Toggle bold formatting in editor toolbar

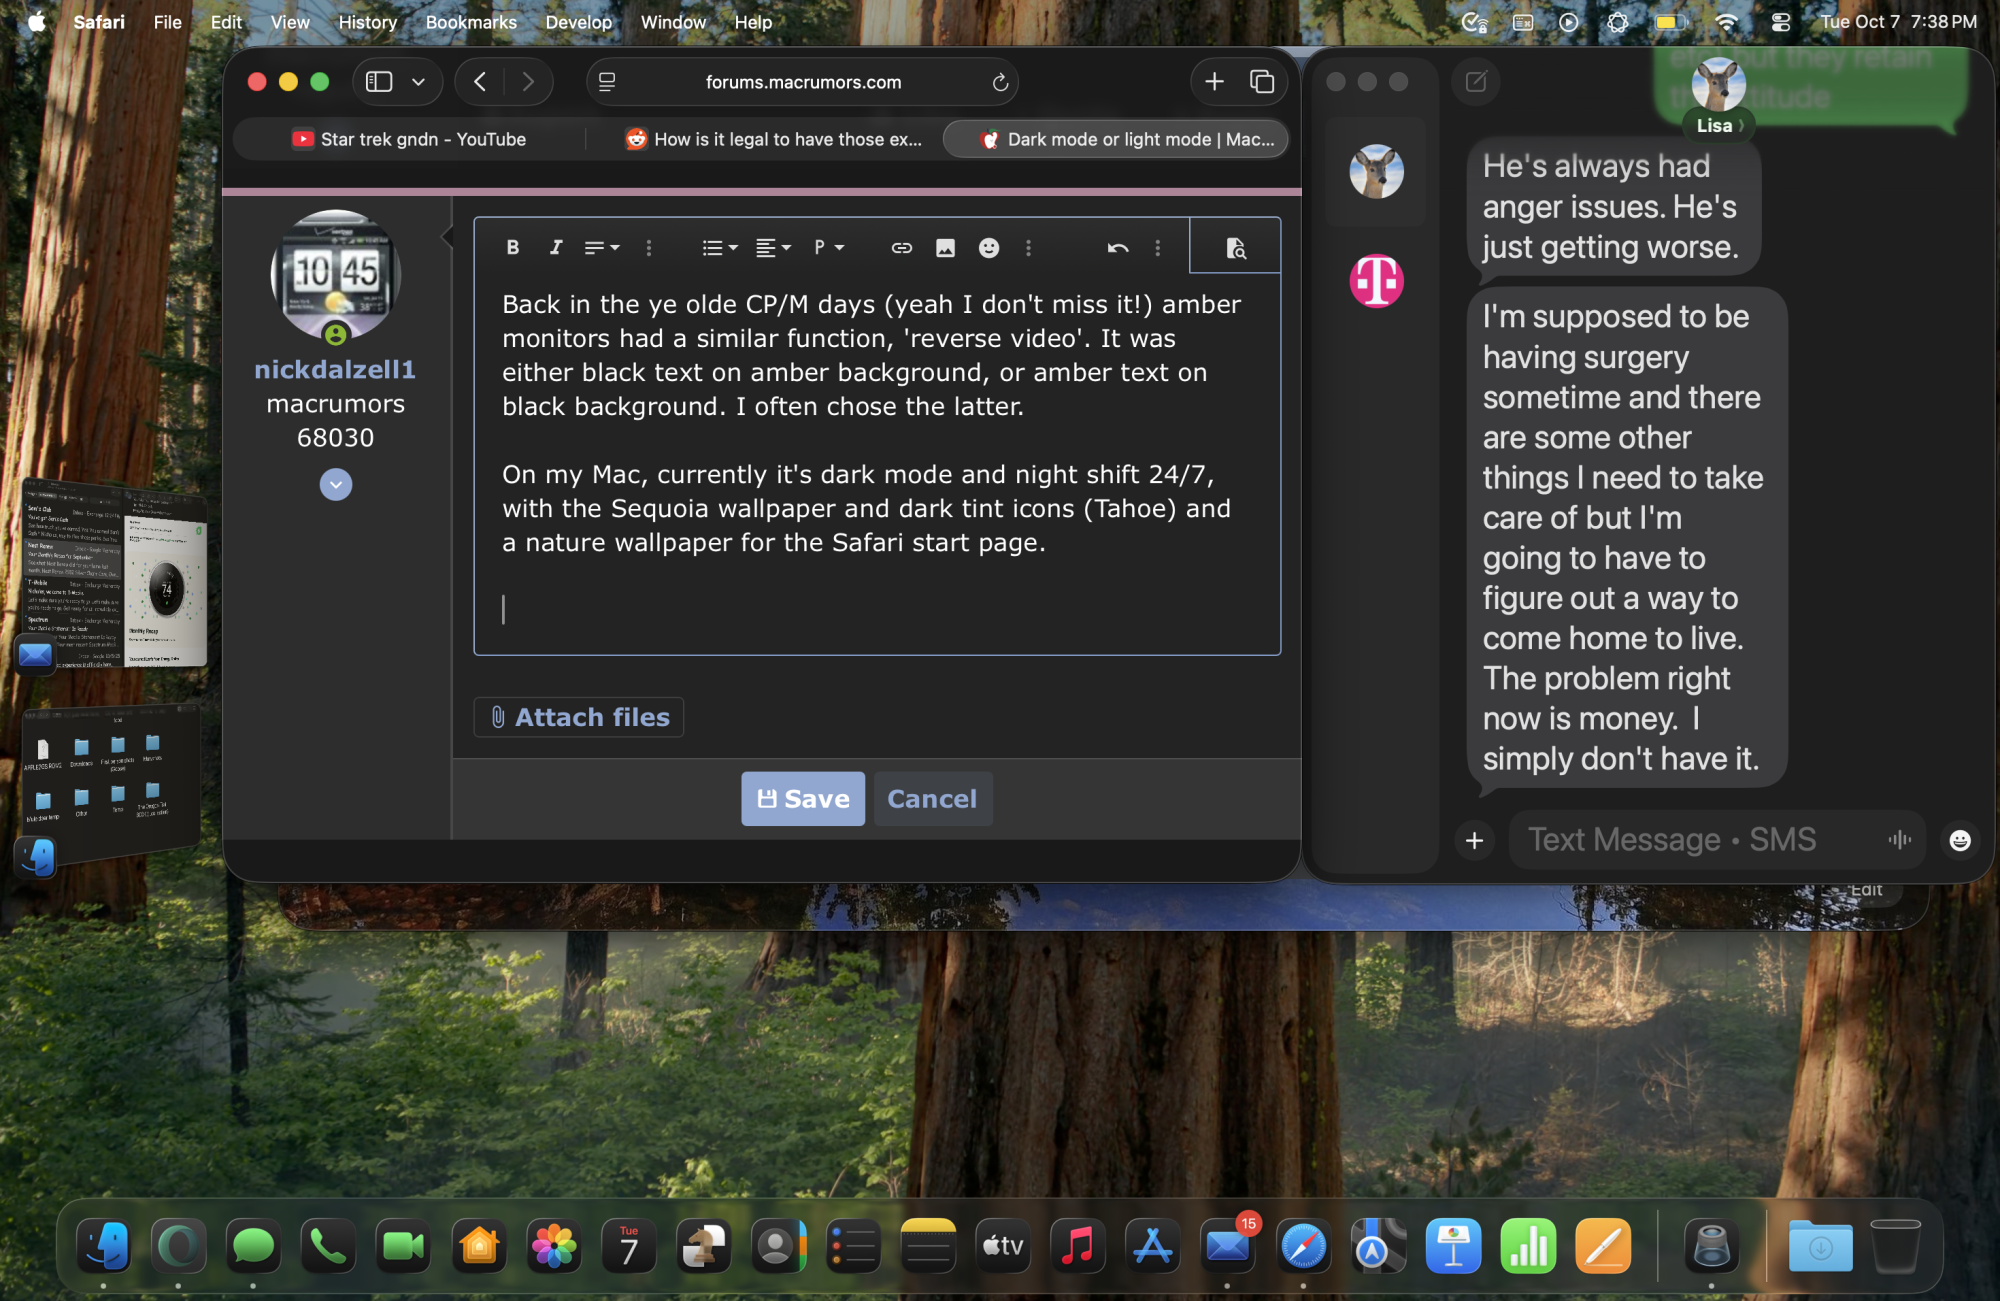pyautogui.click(x=513, y=247)
